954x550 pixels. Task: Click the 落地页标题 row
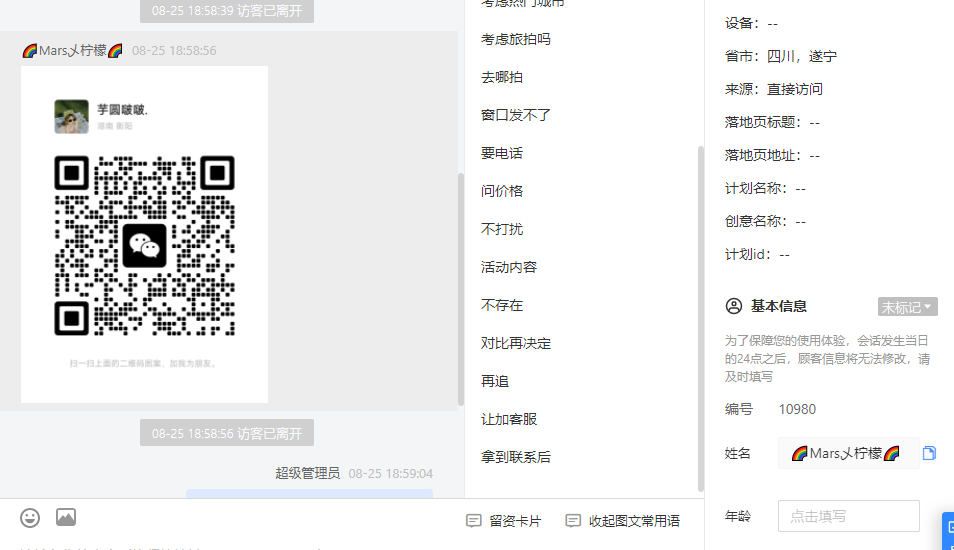coord(772,122)
